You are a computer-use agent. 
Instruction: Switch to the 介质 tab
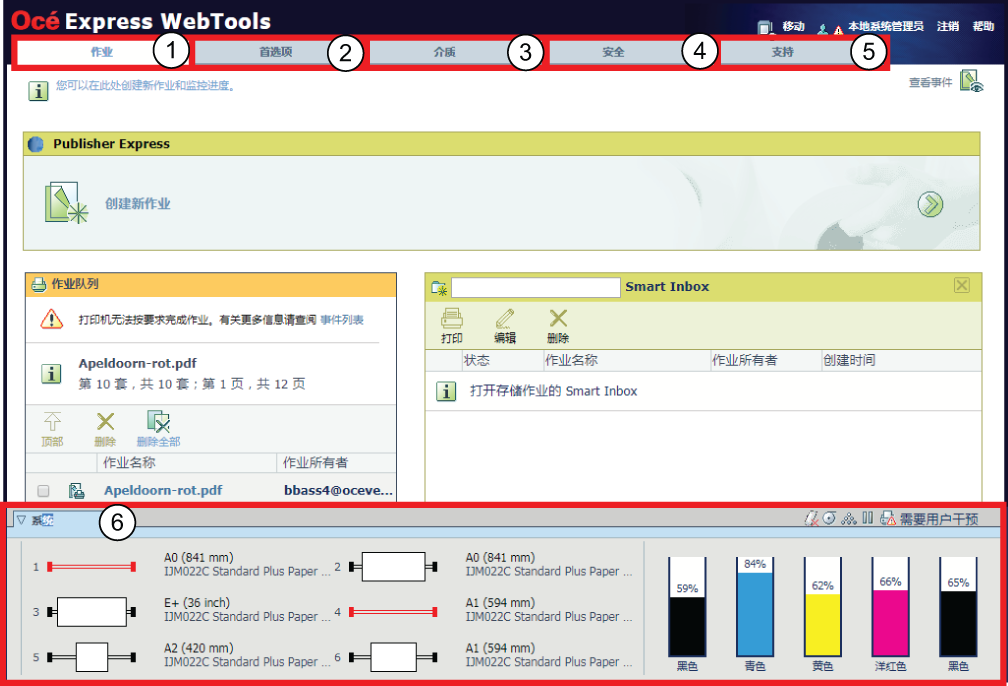point(444,52)
